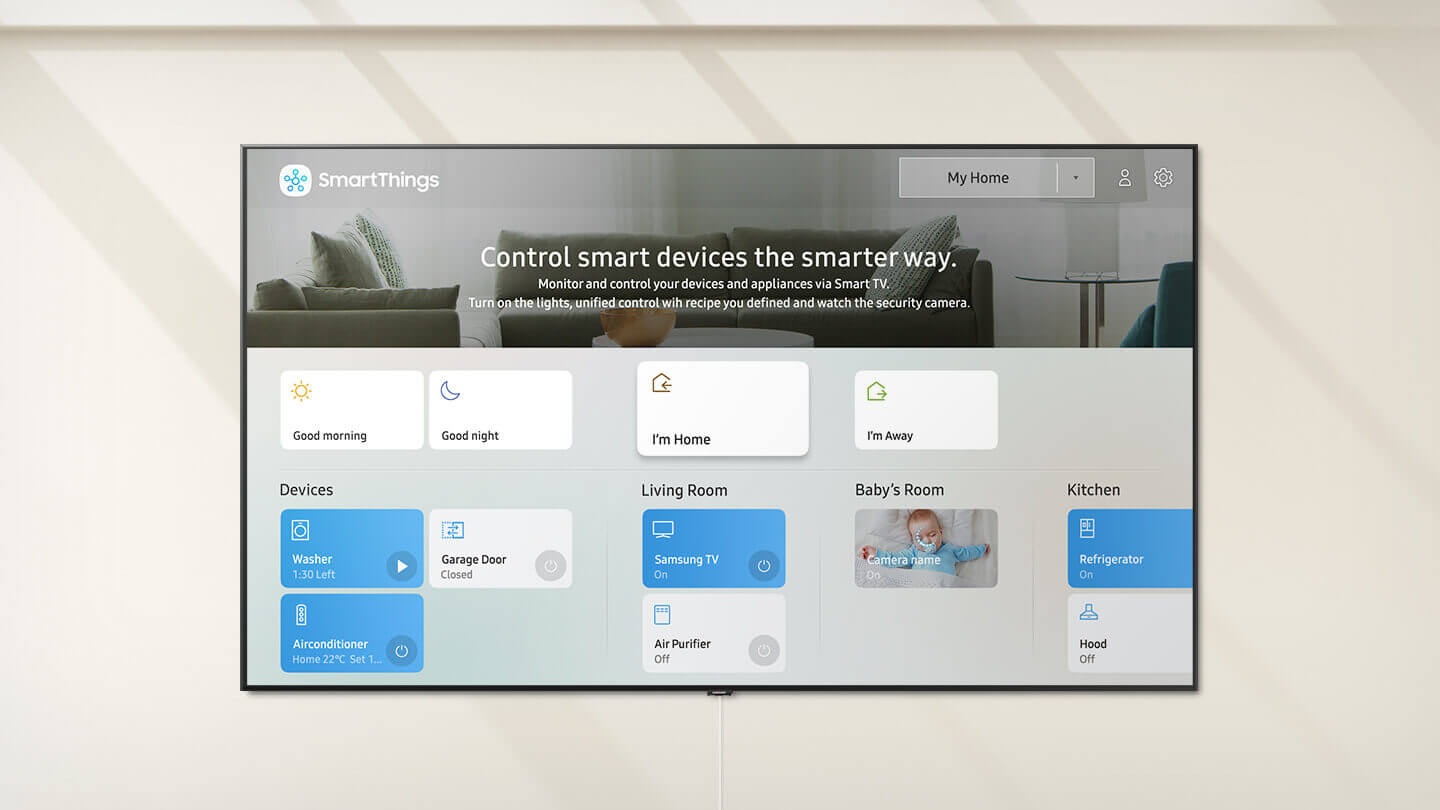Activate the Good night scene card
The image size is (1440, 810).
[501, 410]
